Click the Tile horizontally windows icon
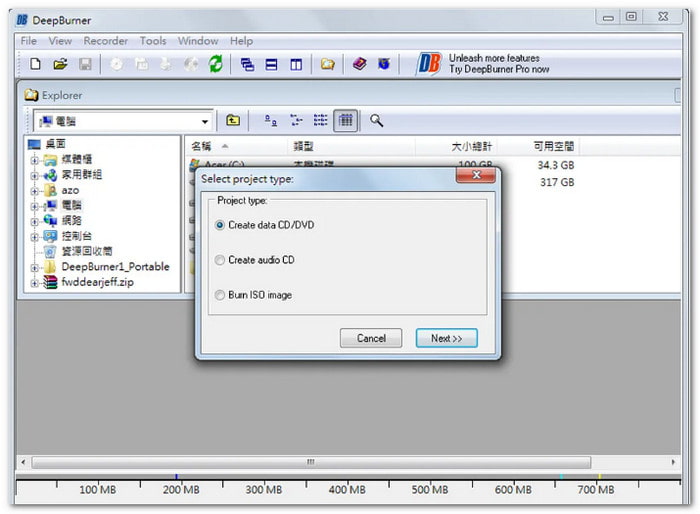Viewport: 700px width, 514px height. tap(271, 65)
